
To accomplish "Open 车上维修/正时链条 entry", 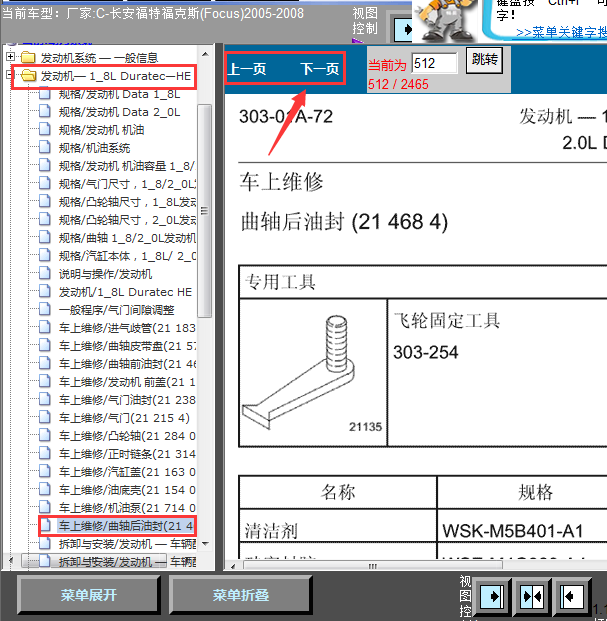I will point(127,454).
